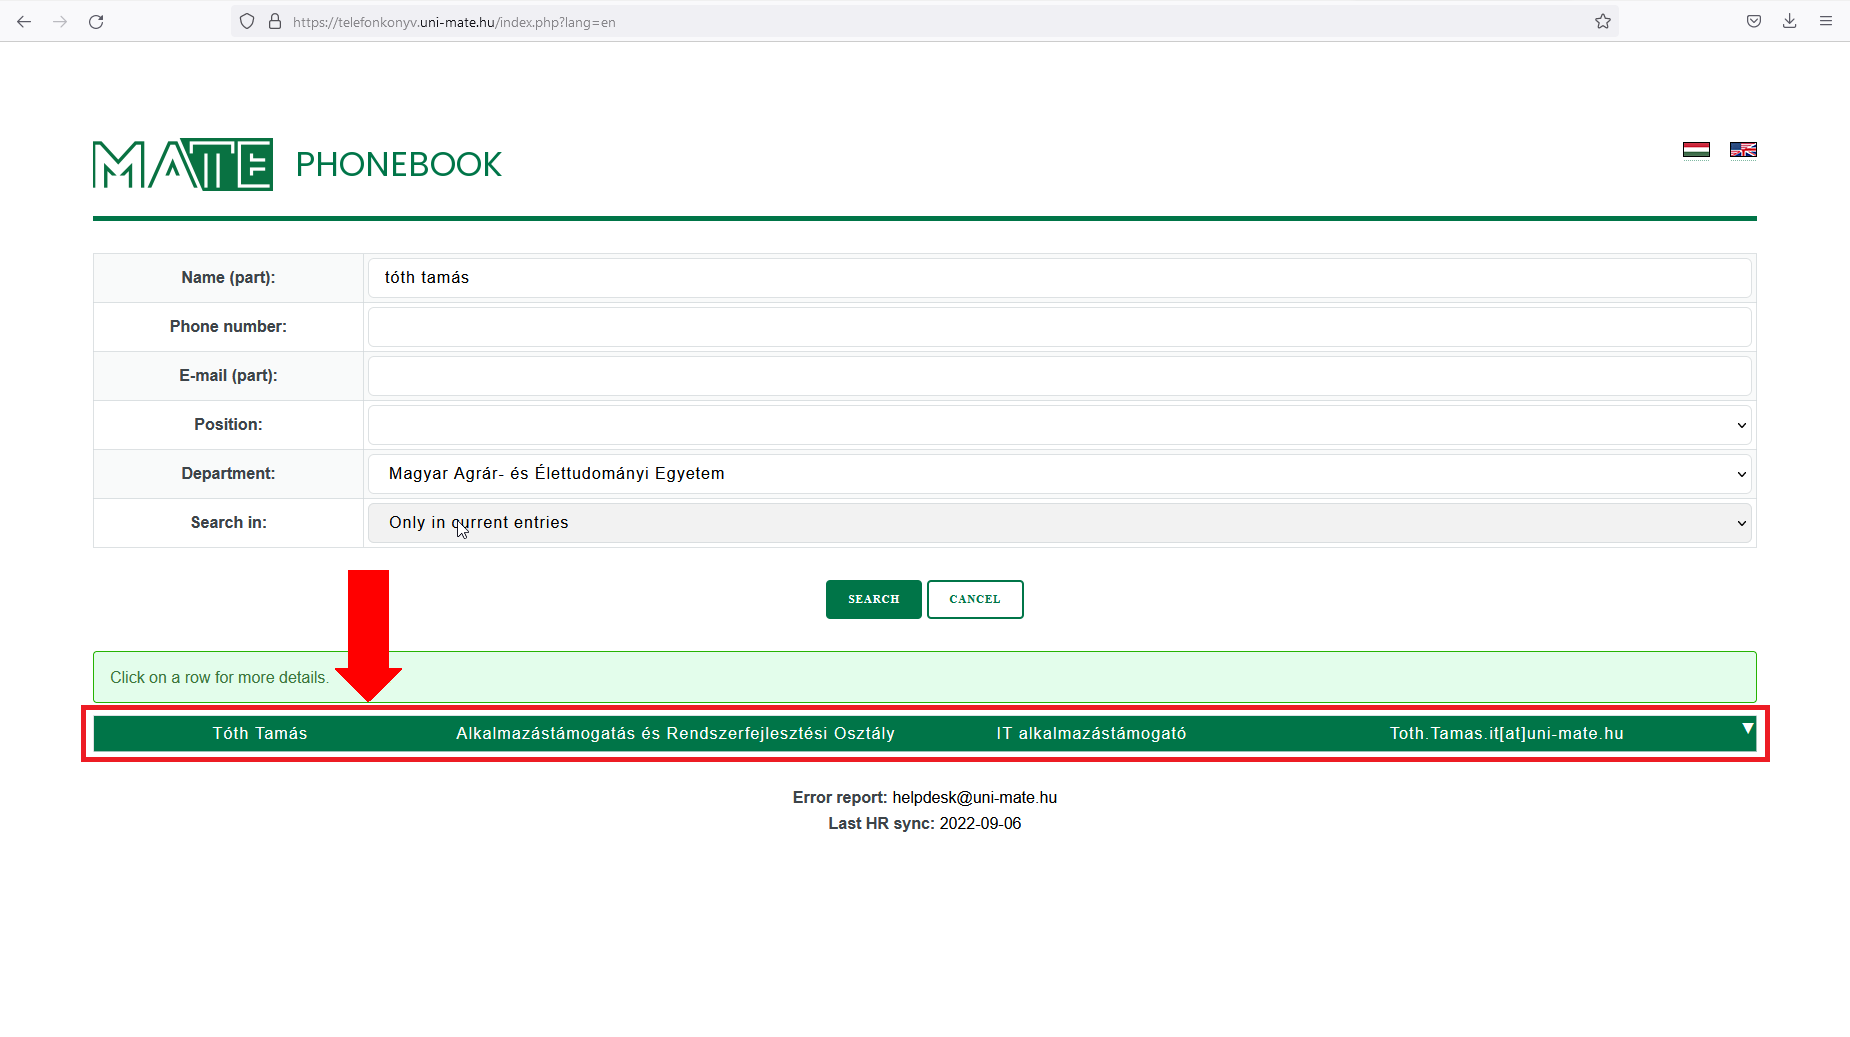
Task: Switch language using the Hungarian flag
Action: click(x=1696, y=150)
